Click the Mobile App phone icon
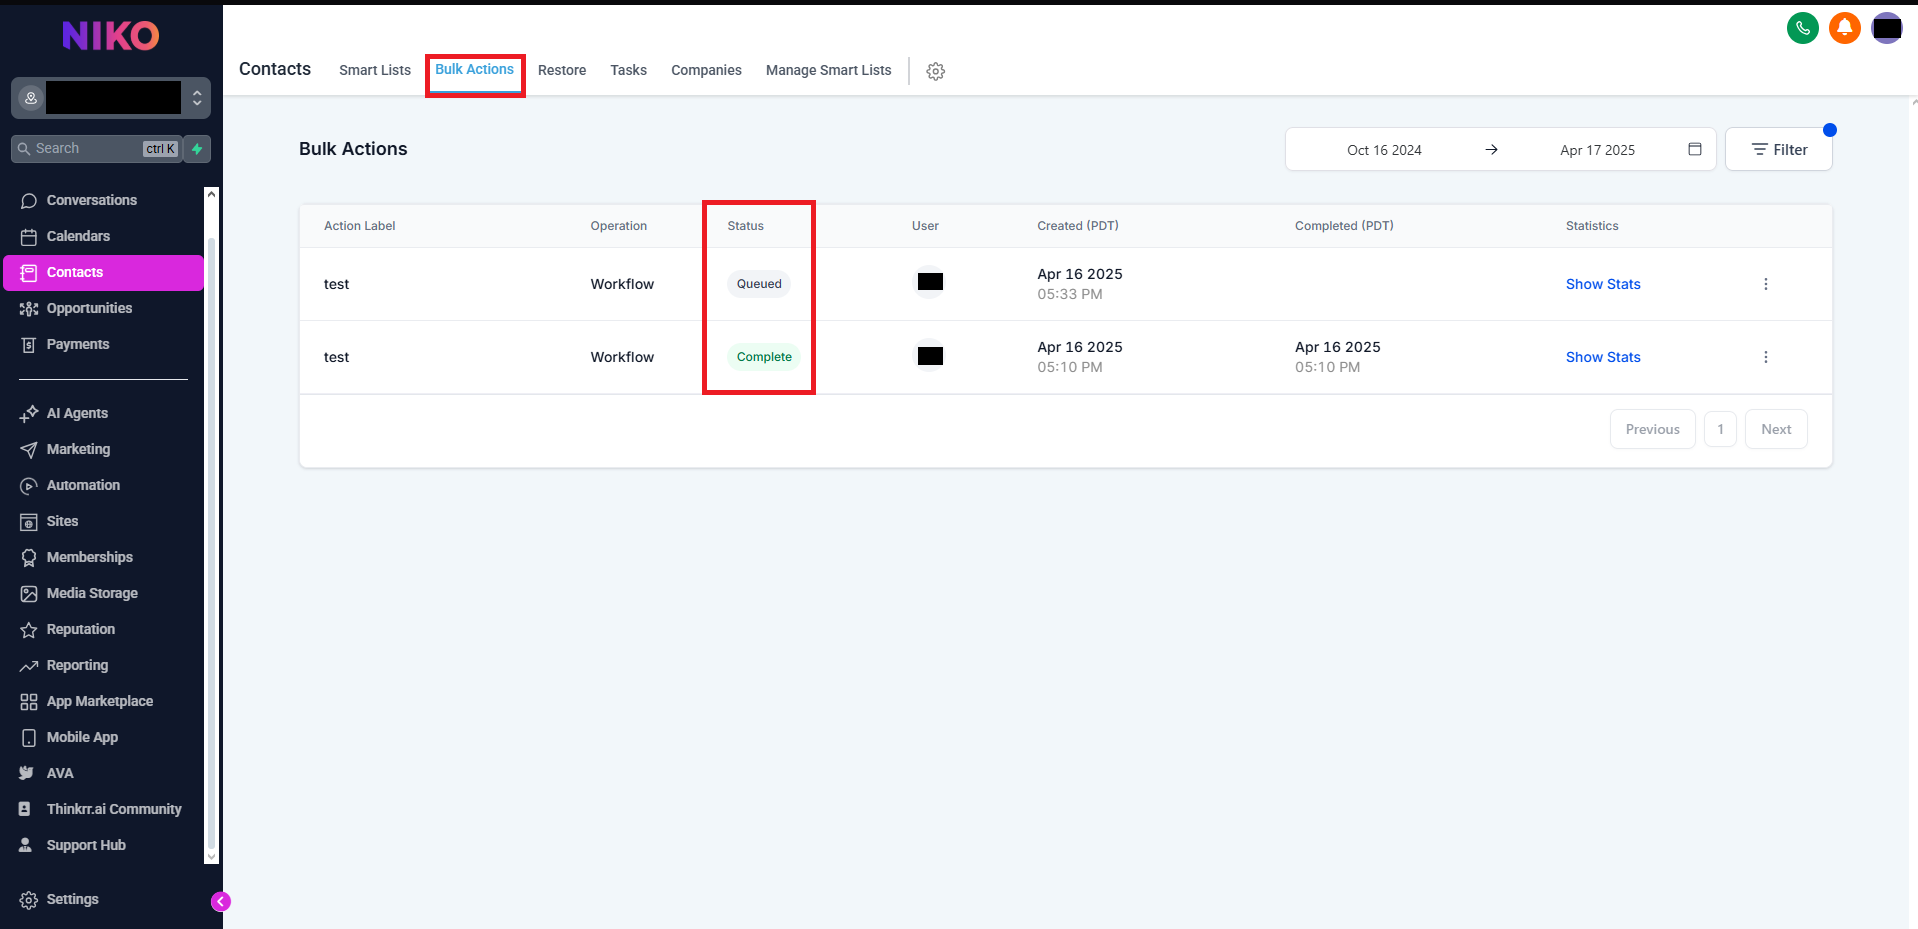The image size is (1918, 929). coord(29,738)
